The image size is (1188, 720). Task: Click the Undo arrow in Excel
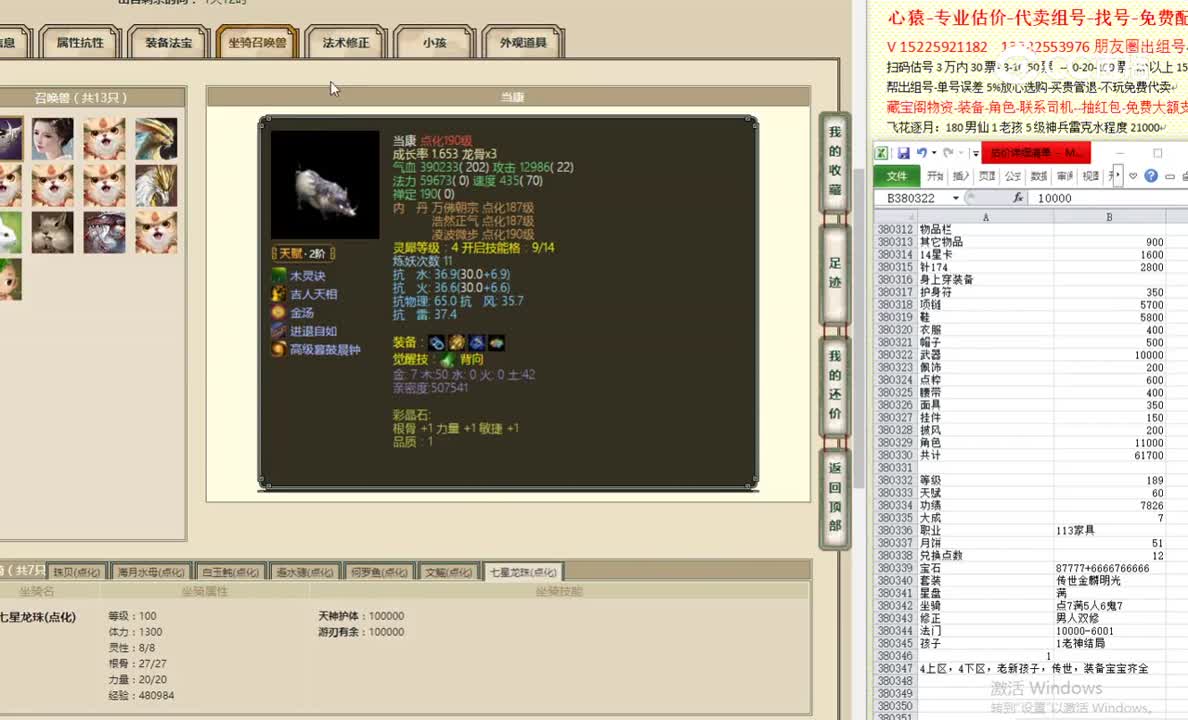click(x=921, y=152)
